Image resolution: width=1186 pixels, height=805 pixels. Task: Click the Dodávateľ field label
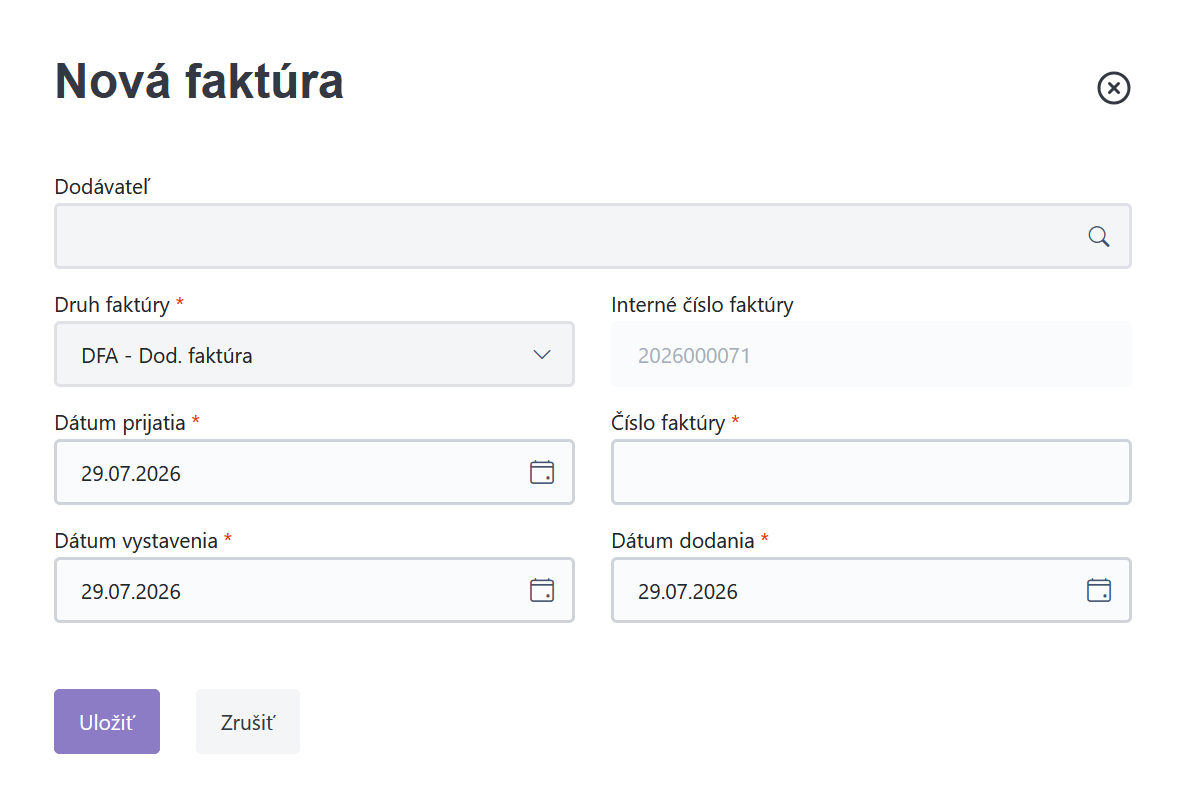pyautogui.click(x=103, y=187)
